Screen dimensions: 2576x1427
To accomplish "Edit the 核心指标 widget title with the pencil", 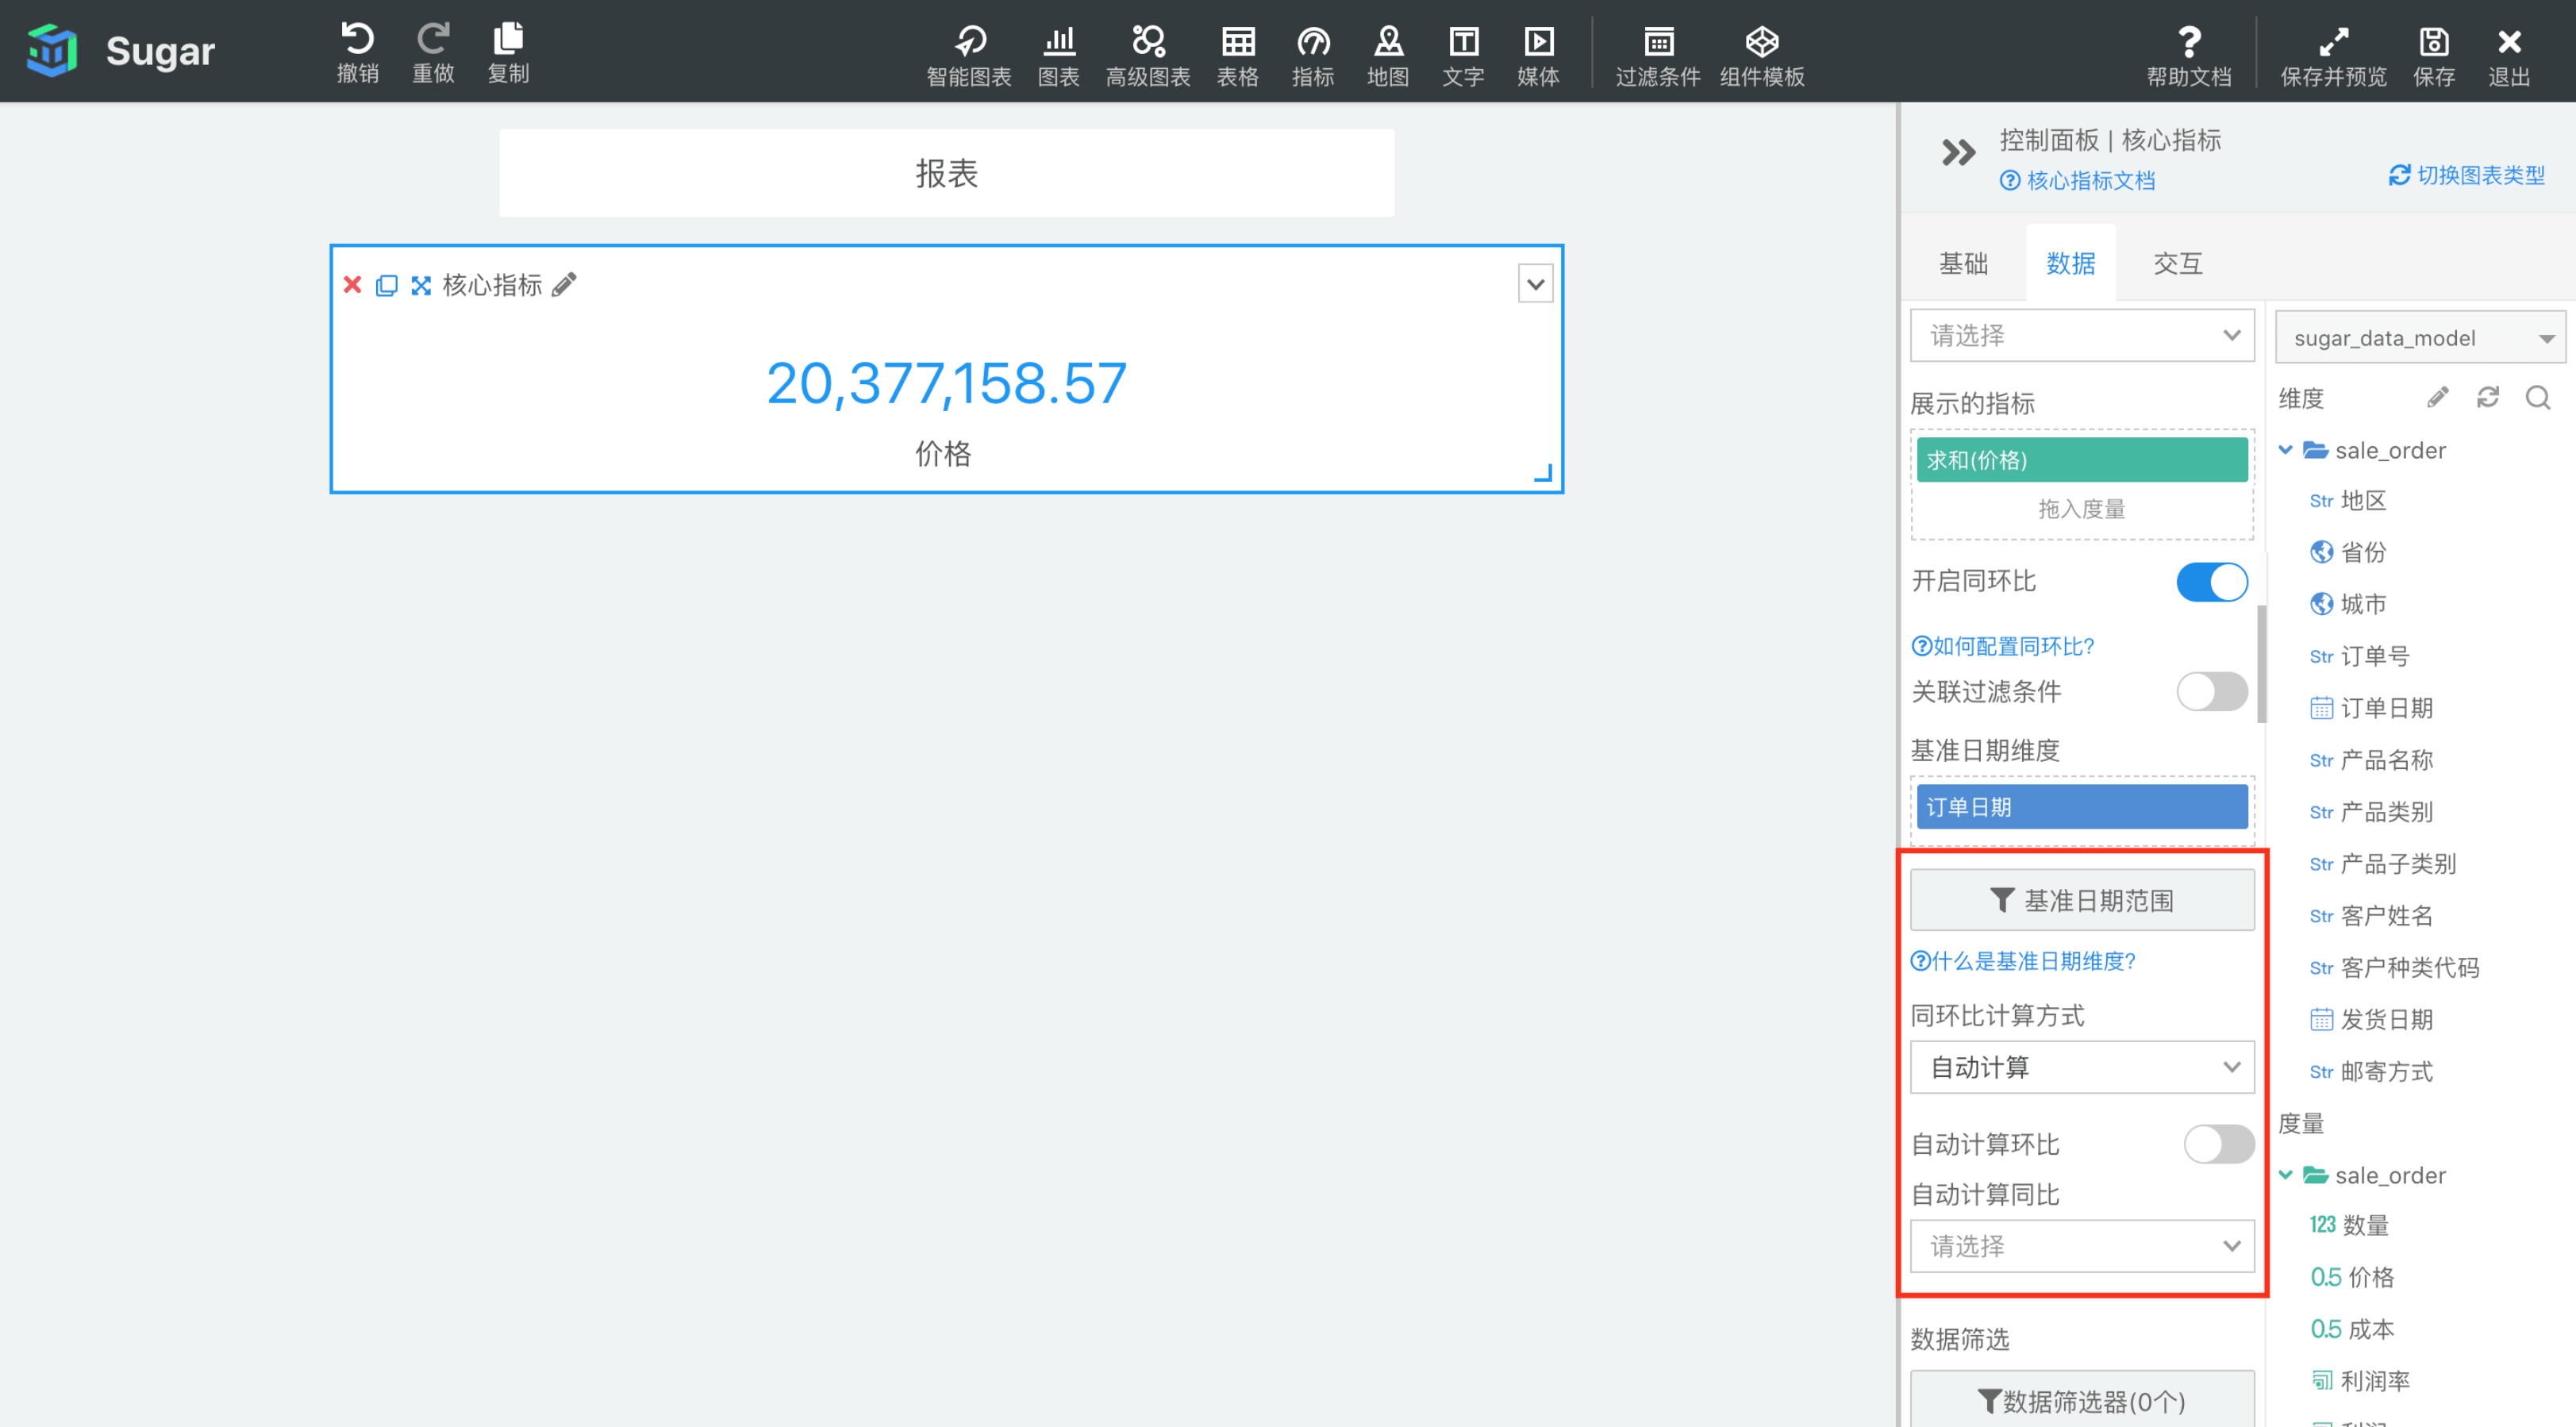I will (x=564, y=285).
